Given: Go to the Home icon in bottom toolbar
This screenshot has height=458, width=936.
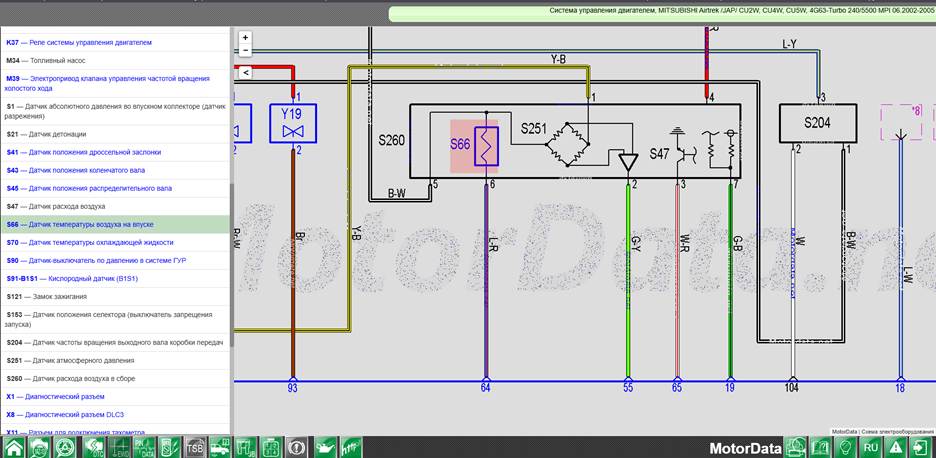Looking at the screenshot, I should (x=14, y=447).
